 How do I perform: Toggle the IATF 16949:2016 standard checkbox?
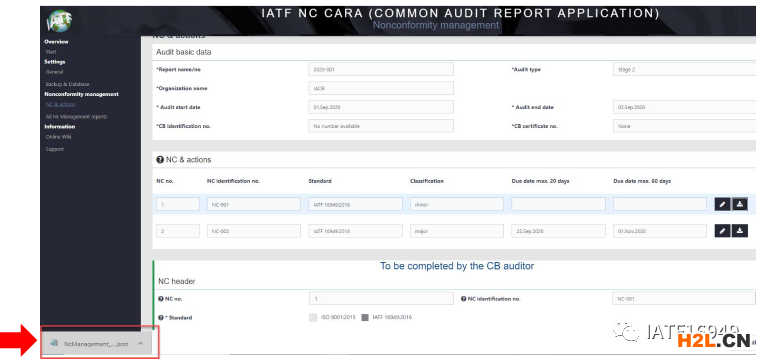(365, 318)
